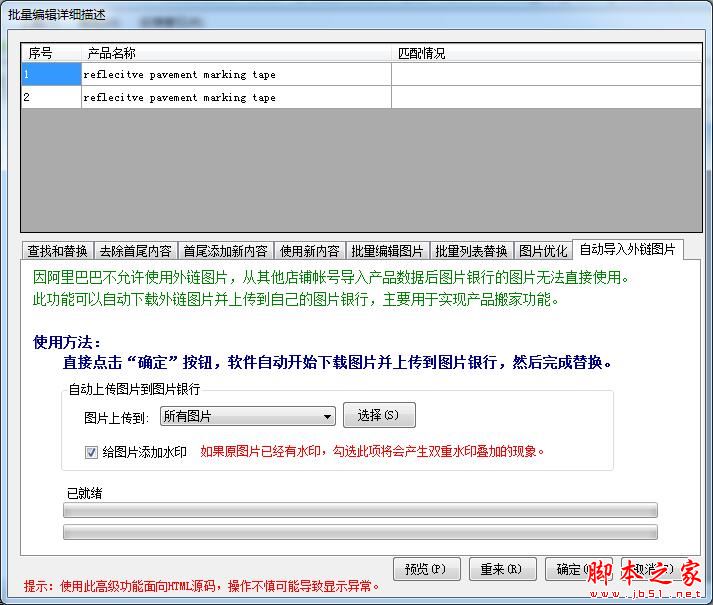Click the 匹配情况 column header
This screenshot has width=713, height=605.
click(547, 53)
